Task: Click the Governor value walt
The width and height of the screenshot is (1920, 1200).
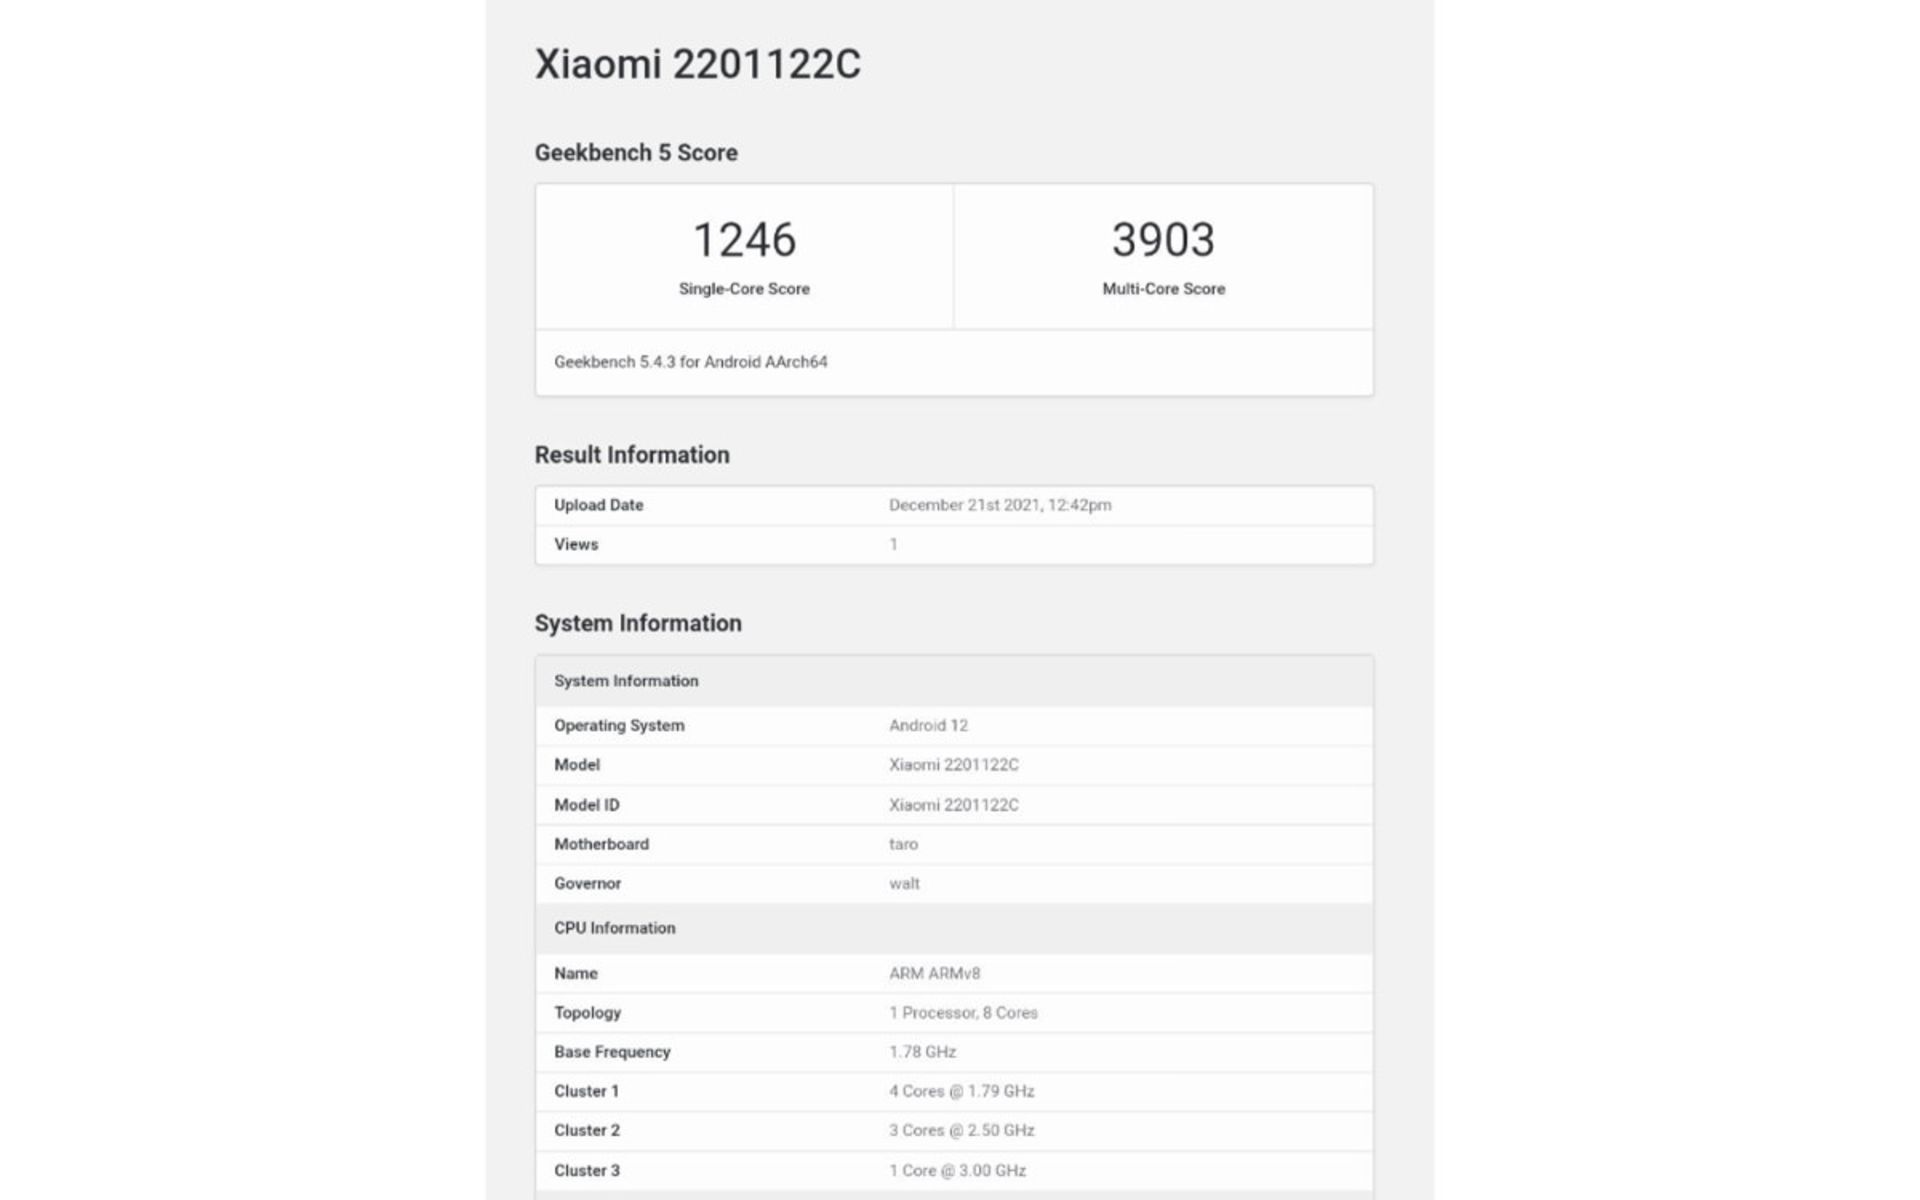Action: (904, 884)
